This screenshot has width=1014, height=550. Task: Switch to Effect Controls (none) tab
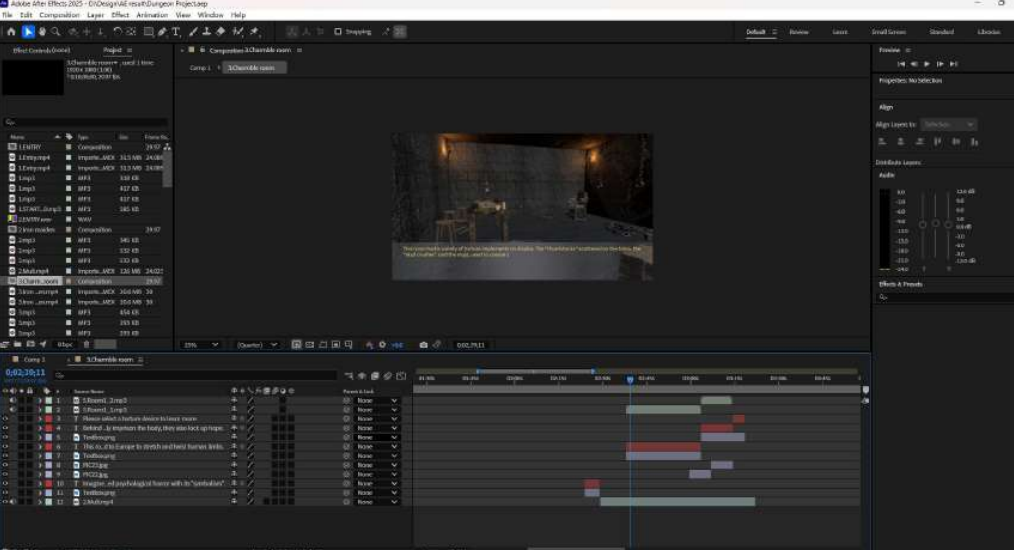point(41,50)
